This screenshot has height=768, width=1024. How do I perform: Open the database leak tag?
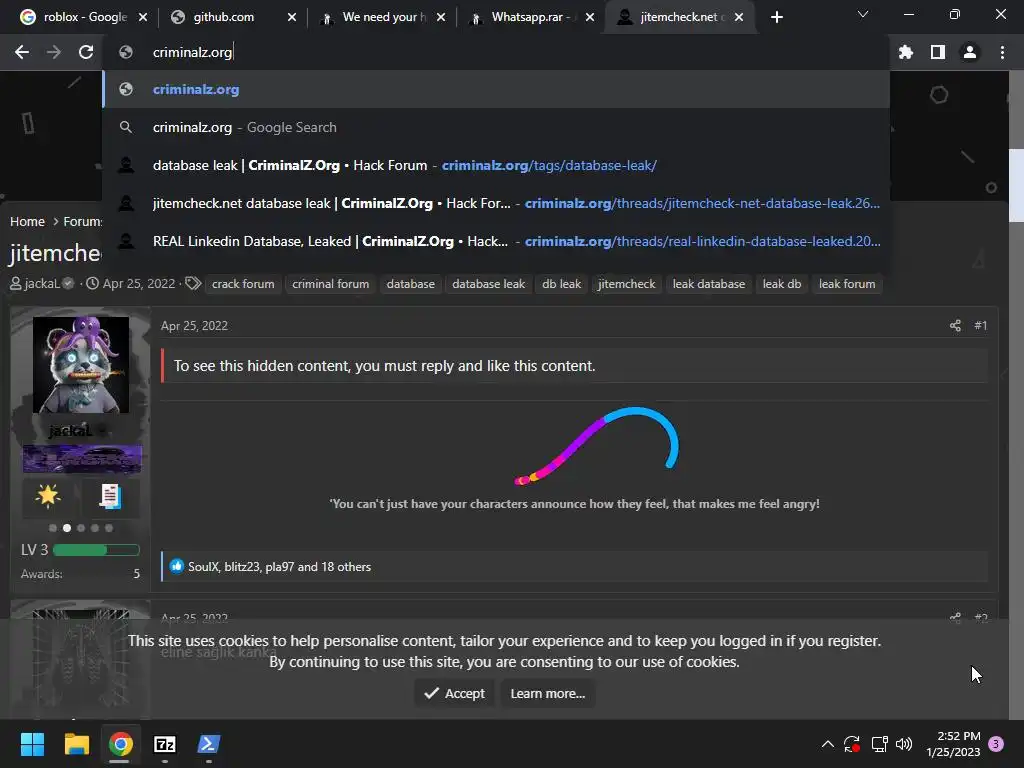(488, 284)
